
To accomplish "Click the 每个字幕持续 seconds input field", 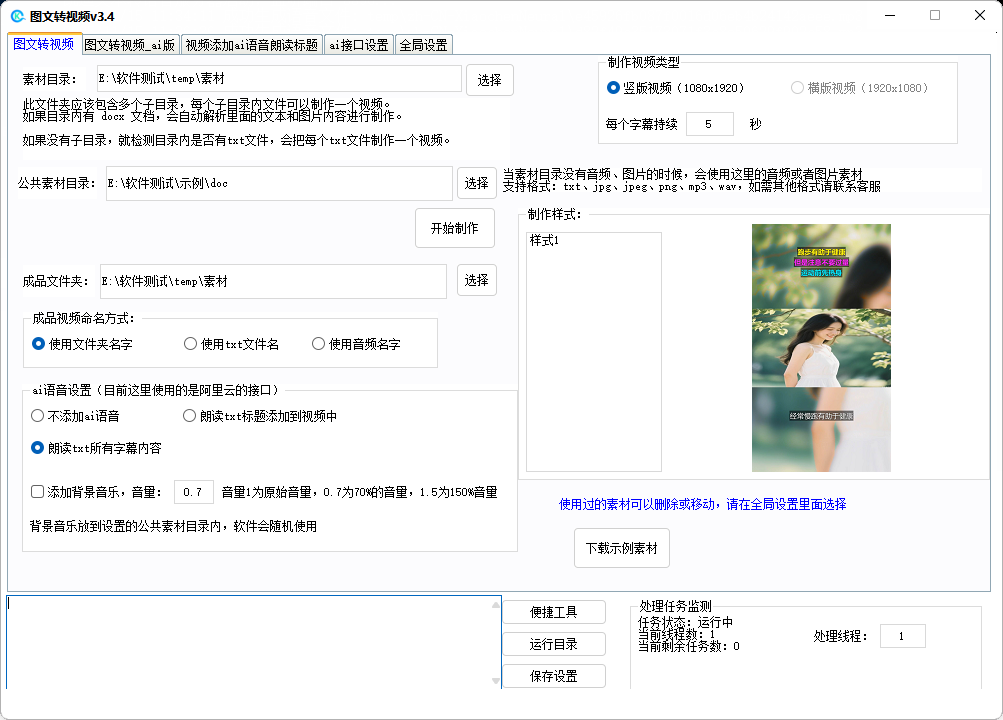I will (x=709, y=124).
